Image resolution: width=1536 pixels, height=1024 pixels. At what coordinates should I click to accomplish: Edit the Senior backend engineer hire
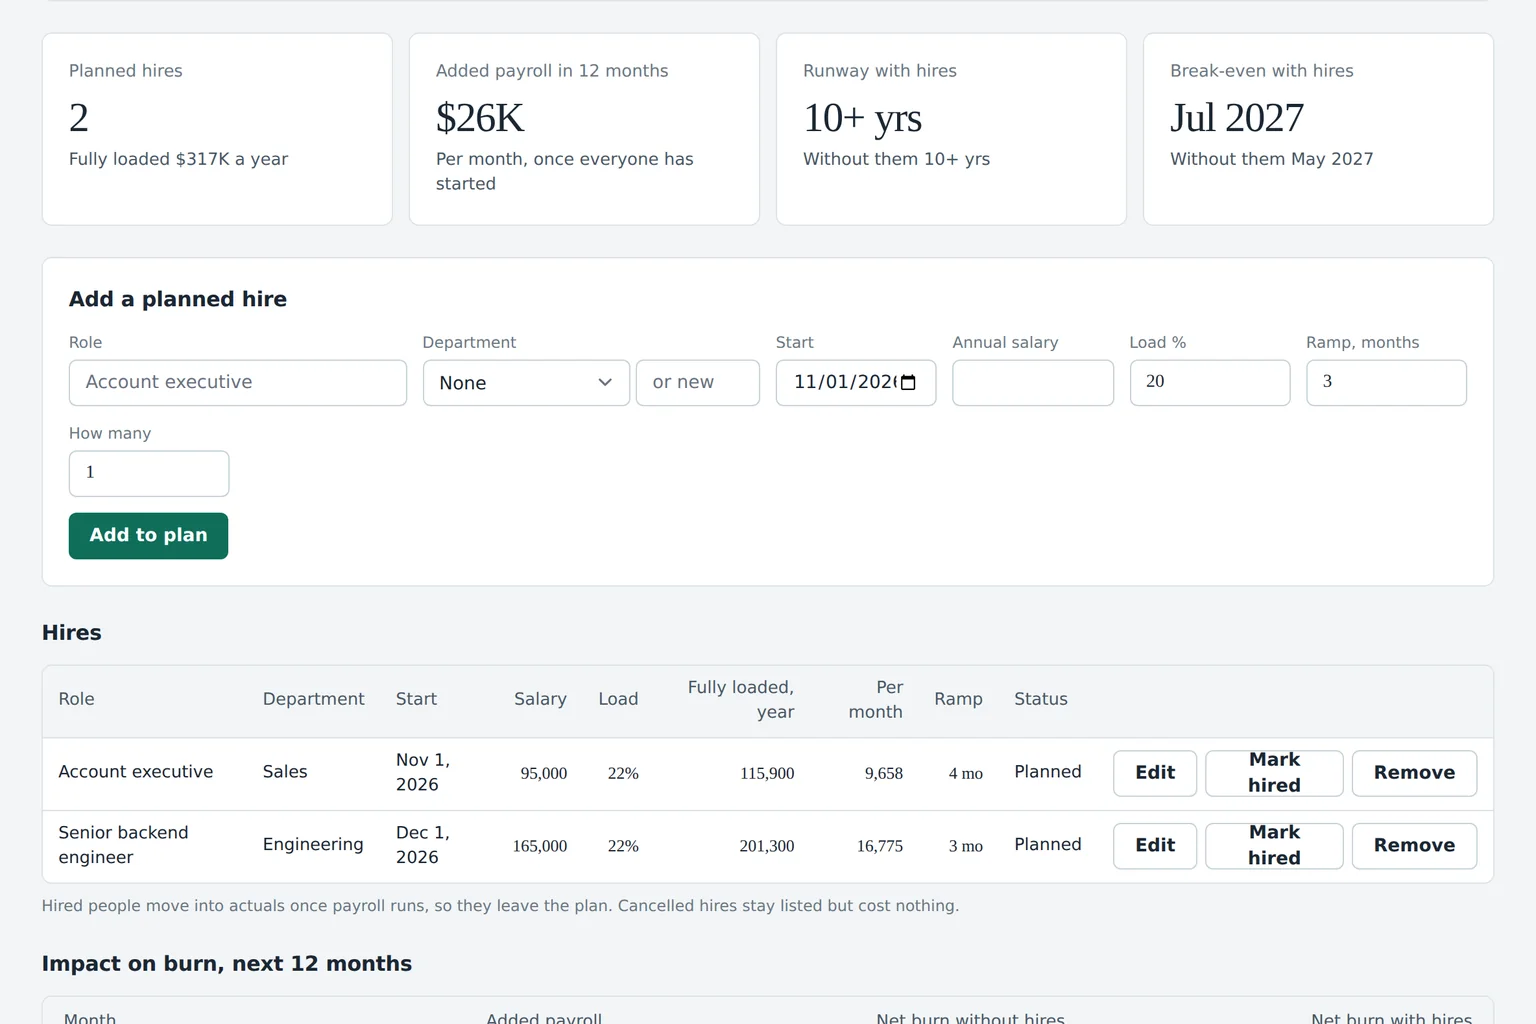click(1155, 846)
